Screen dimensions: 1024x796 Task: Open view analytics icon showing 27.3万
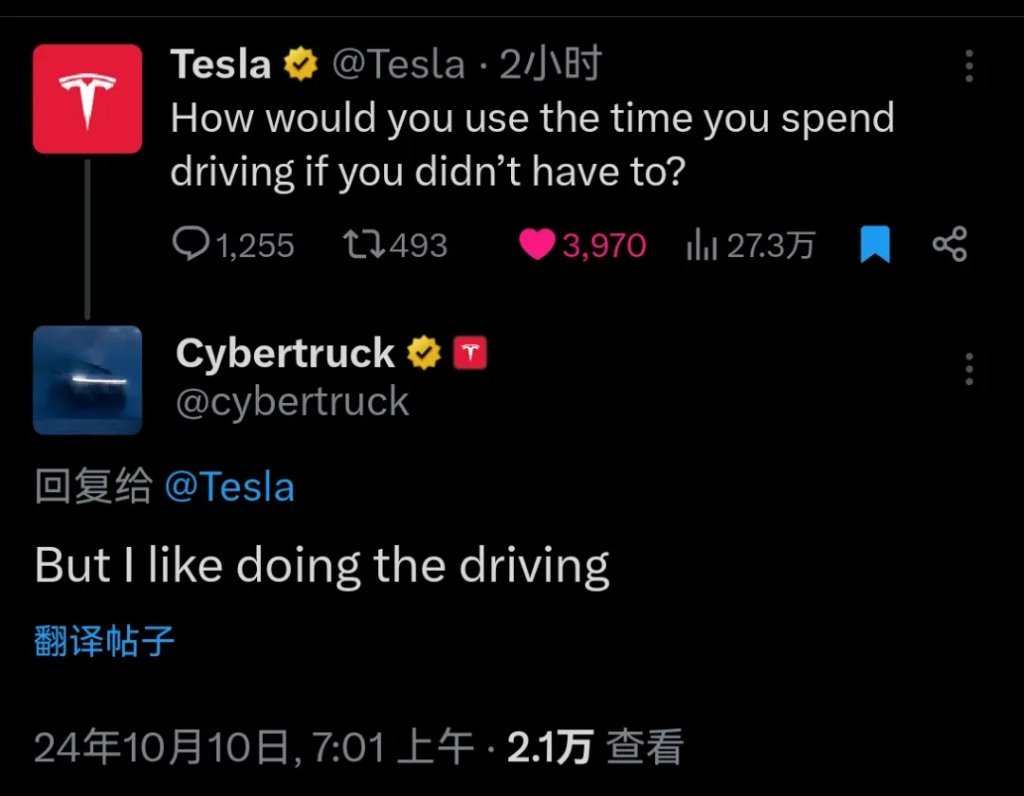click(701, 245)
